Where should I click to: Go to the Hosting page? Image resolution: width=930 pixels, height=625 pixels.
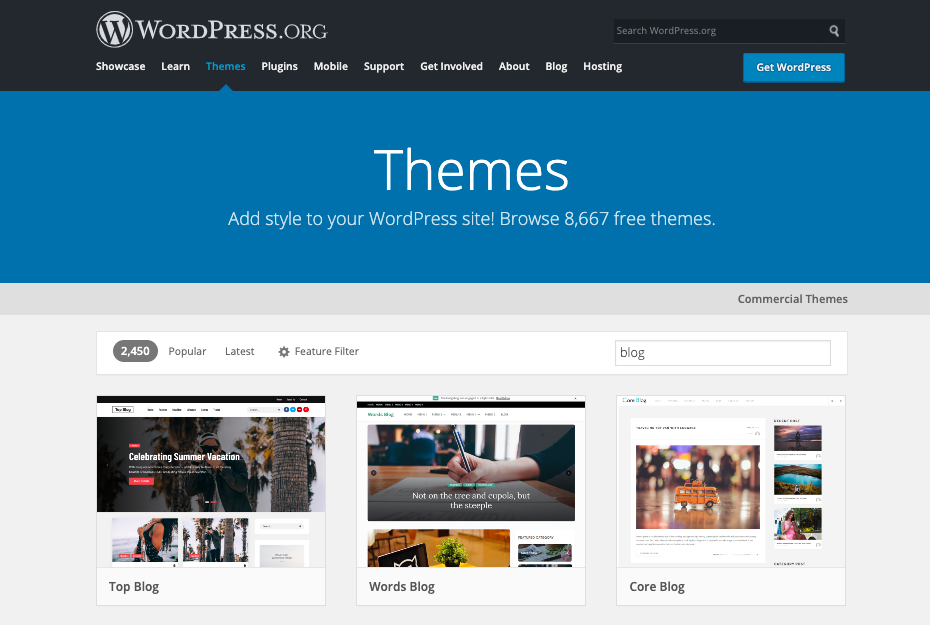pos(602,67)
